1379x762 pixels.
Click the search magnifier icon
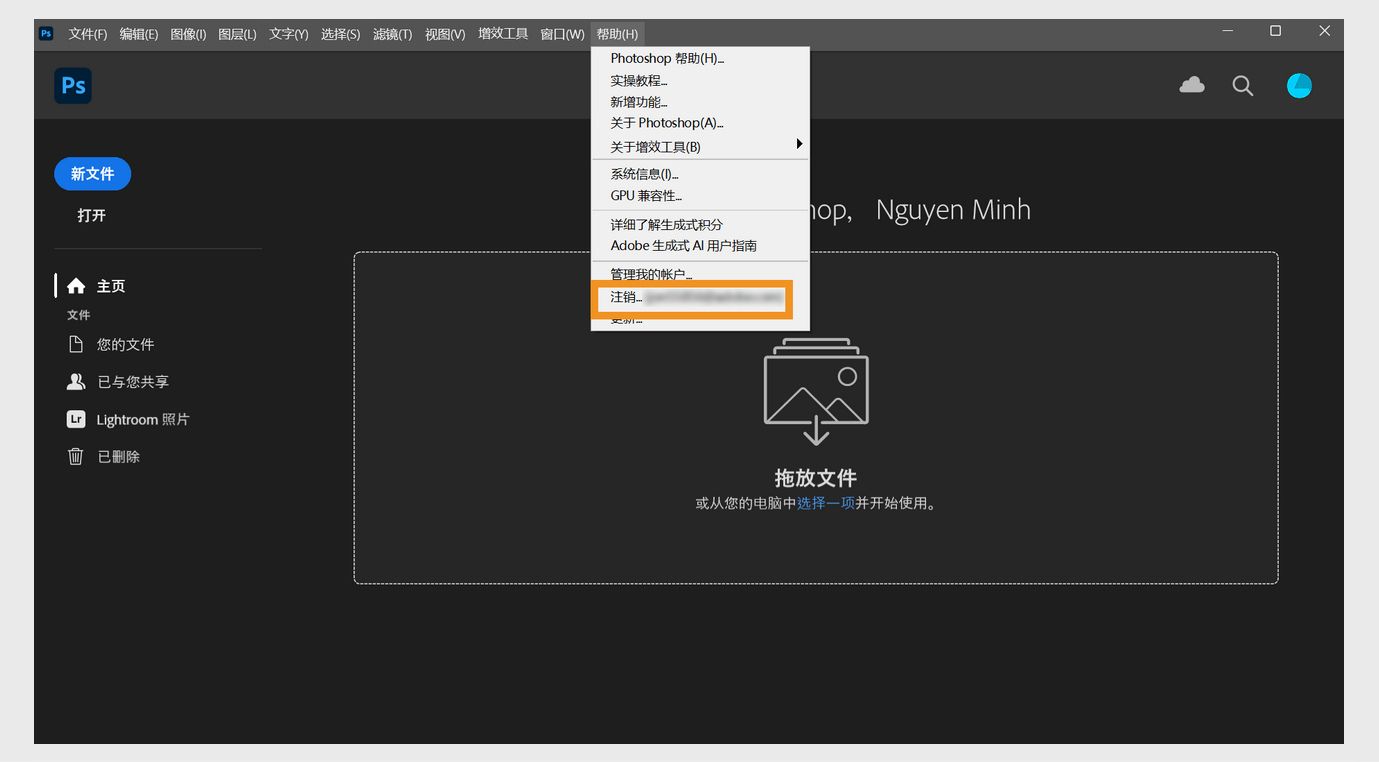click(x=1243, y=86)
